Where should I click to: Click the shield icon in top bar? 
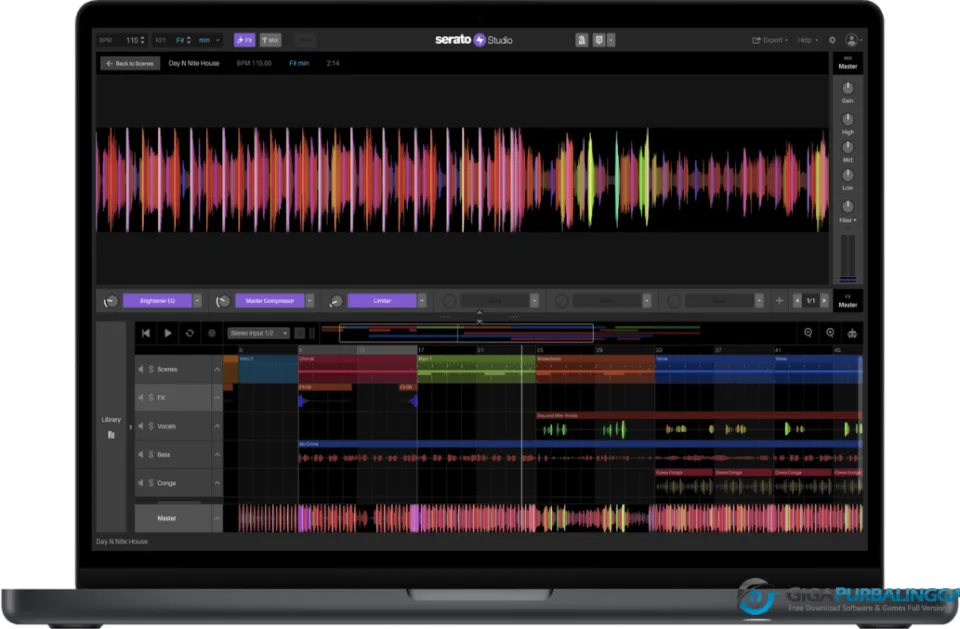coord(599,40)
